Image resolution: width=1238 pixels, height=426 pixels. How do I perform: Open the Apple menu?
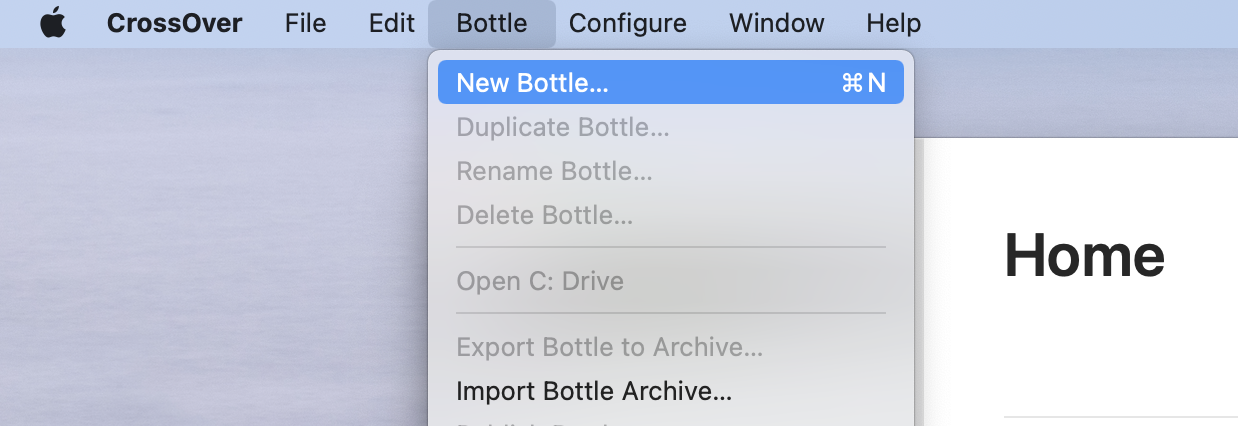coord(53,23)
